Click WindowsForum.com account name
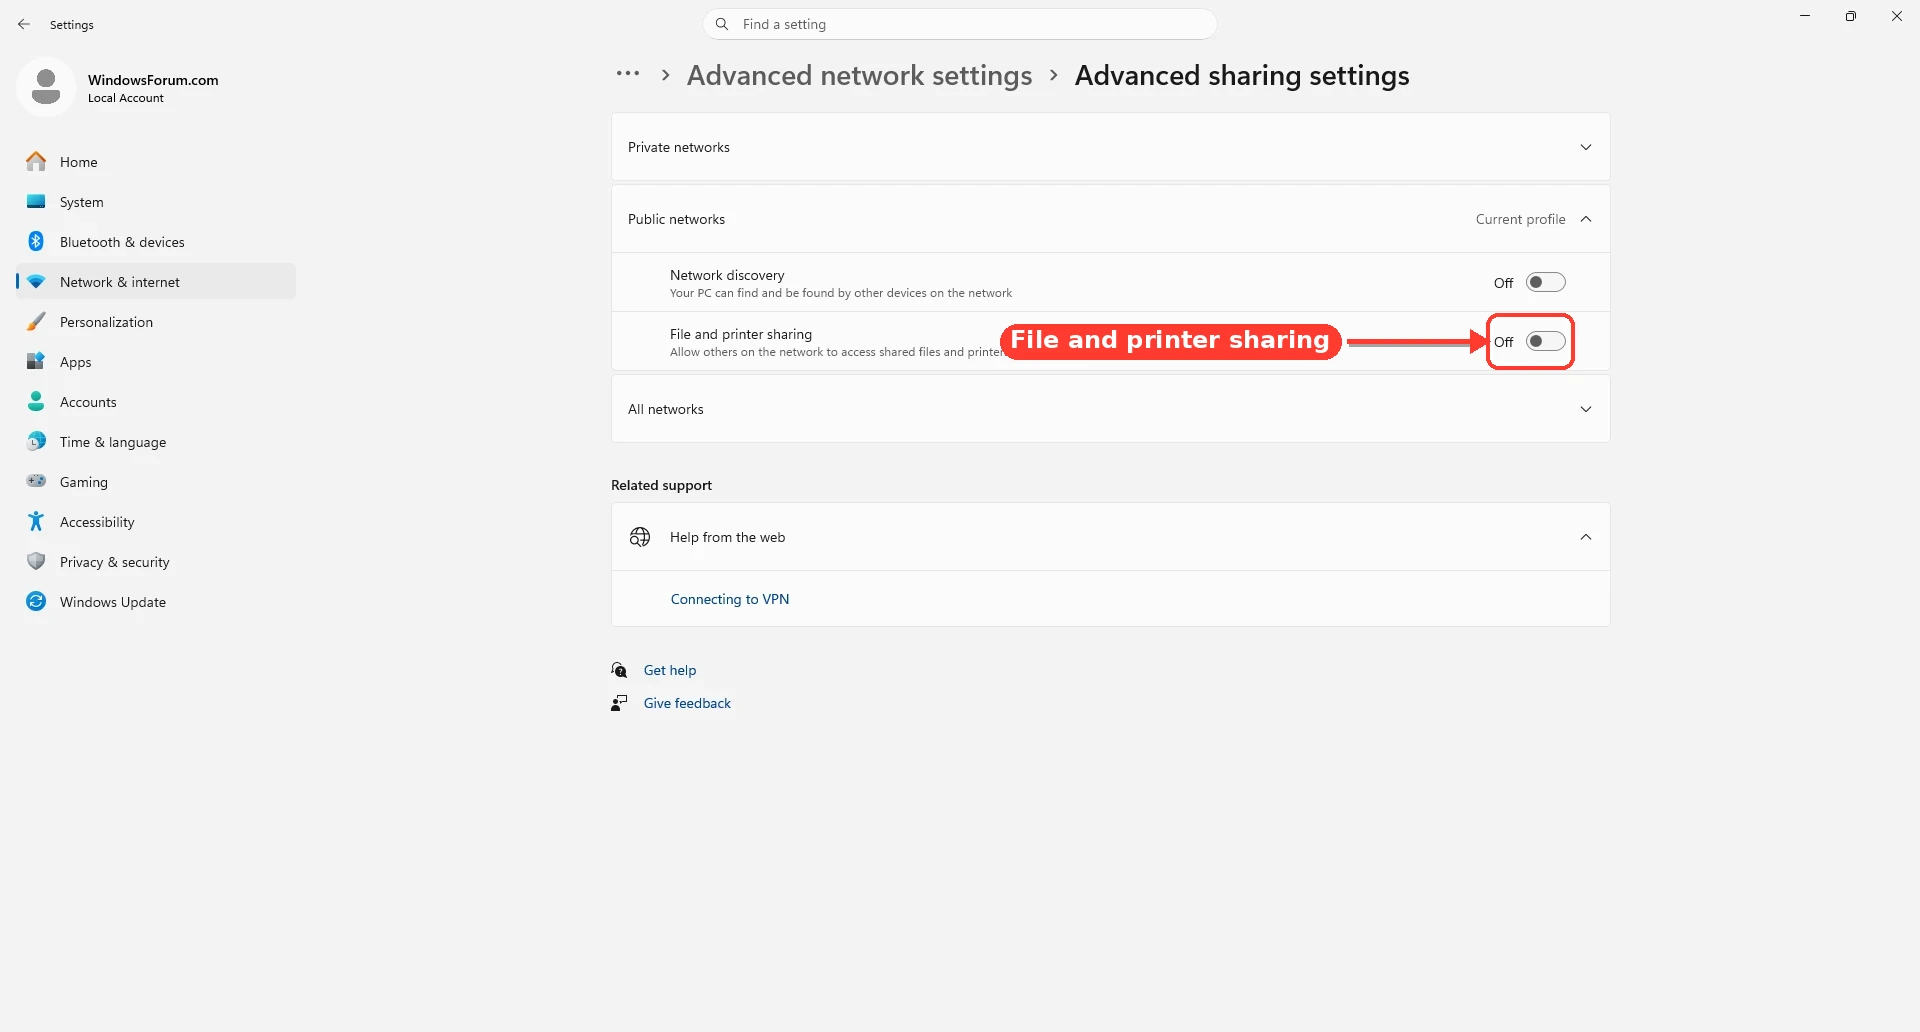The image size is (1920, 1032). tap(153, 80)
